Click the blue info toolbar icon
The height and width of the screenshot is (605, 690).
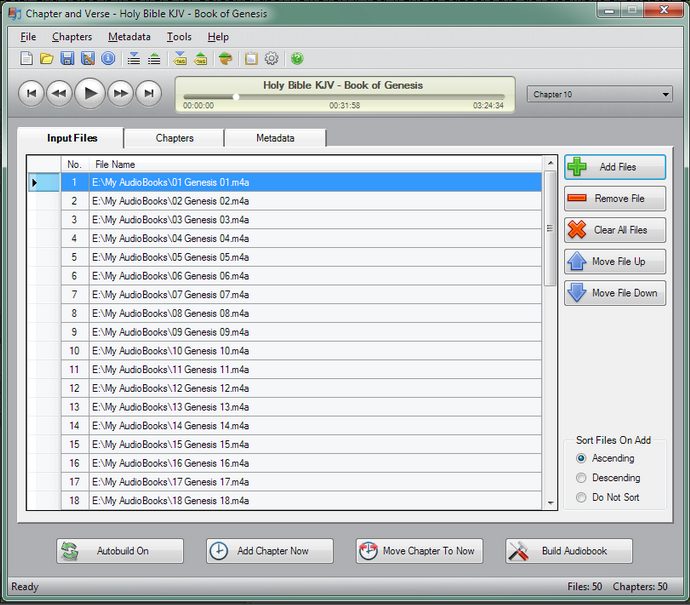108,59
